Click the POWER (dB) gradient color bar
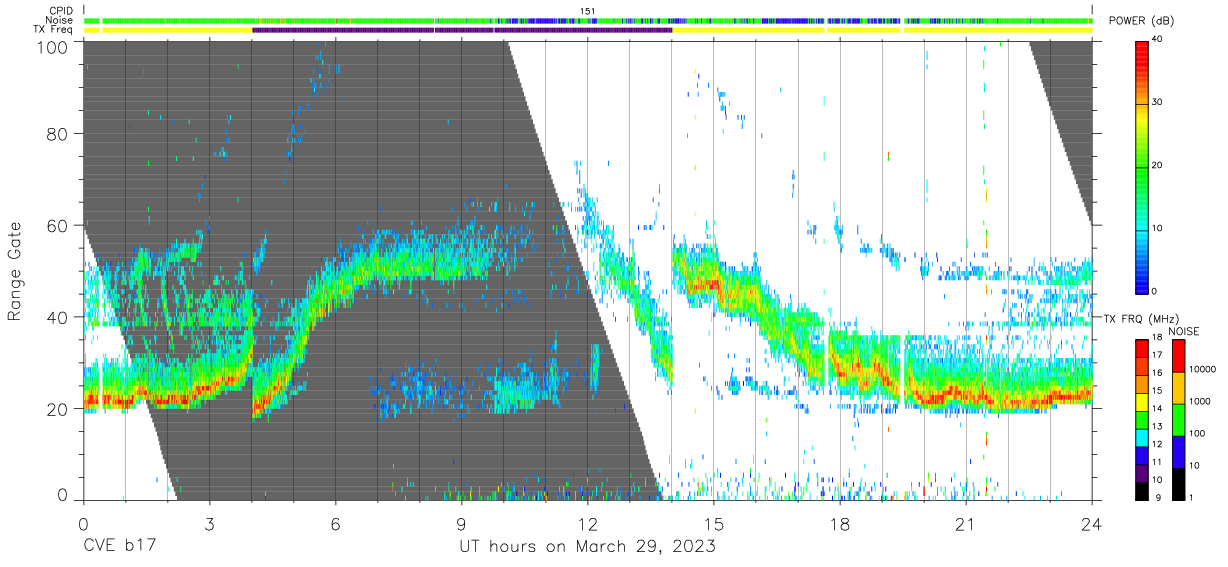 [1142, 166]
